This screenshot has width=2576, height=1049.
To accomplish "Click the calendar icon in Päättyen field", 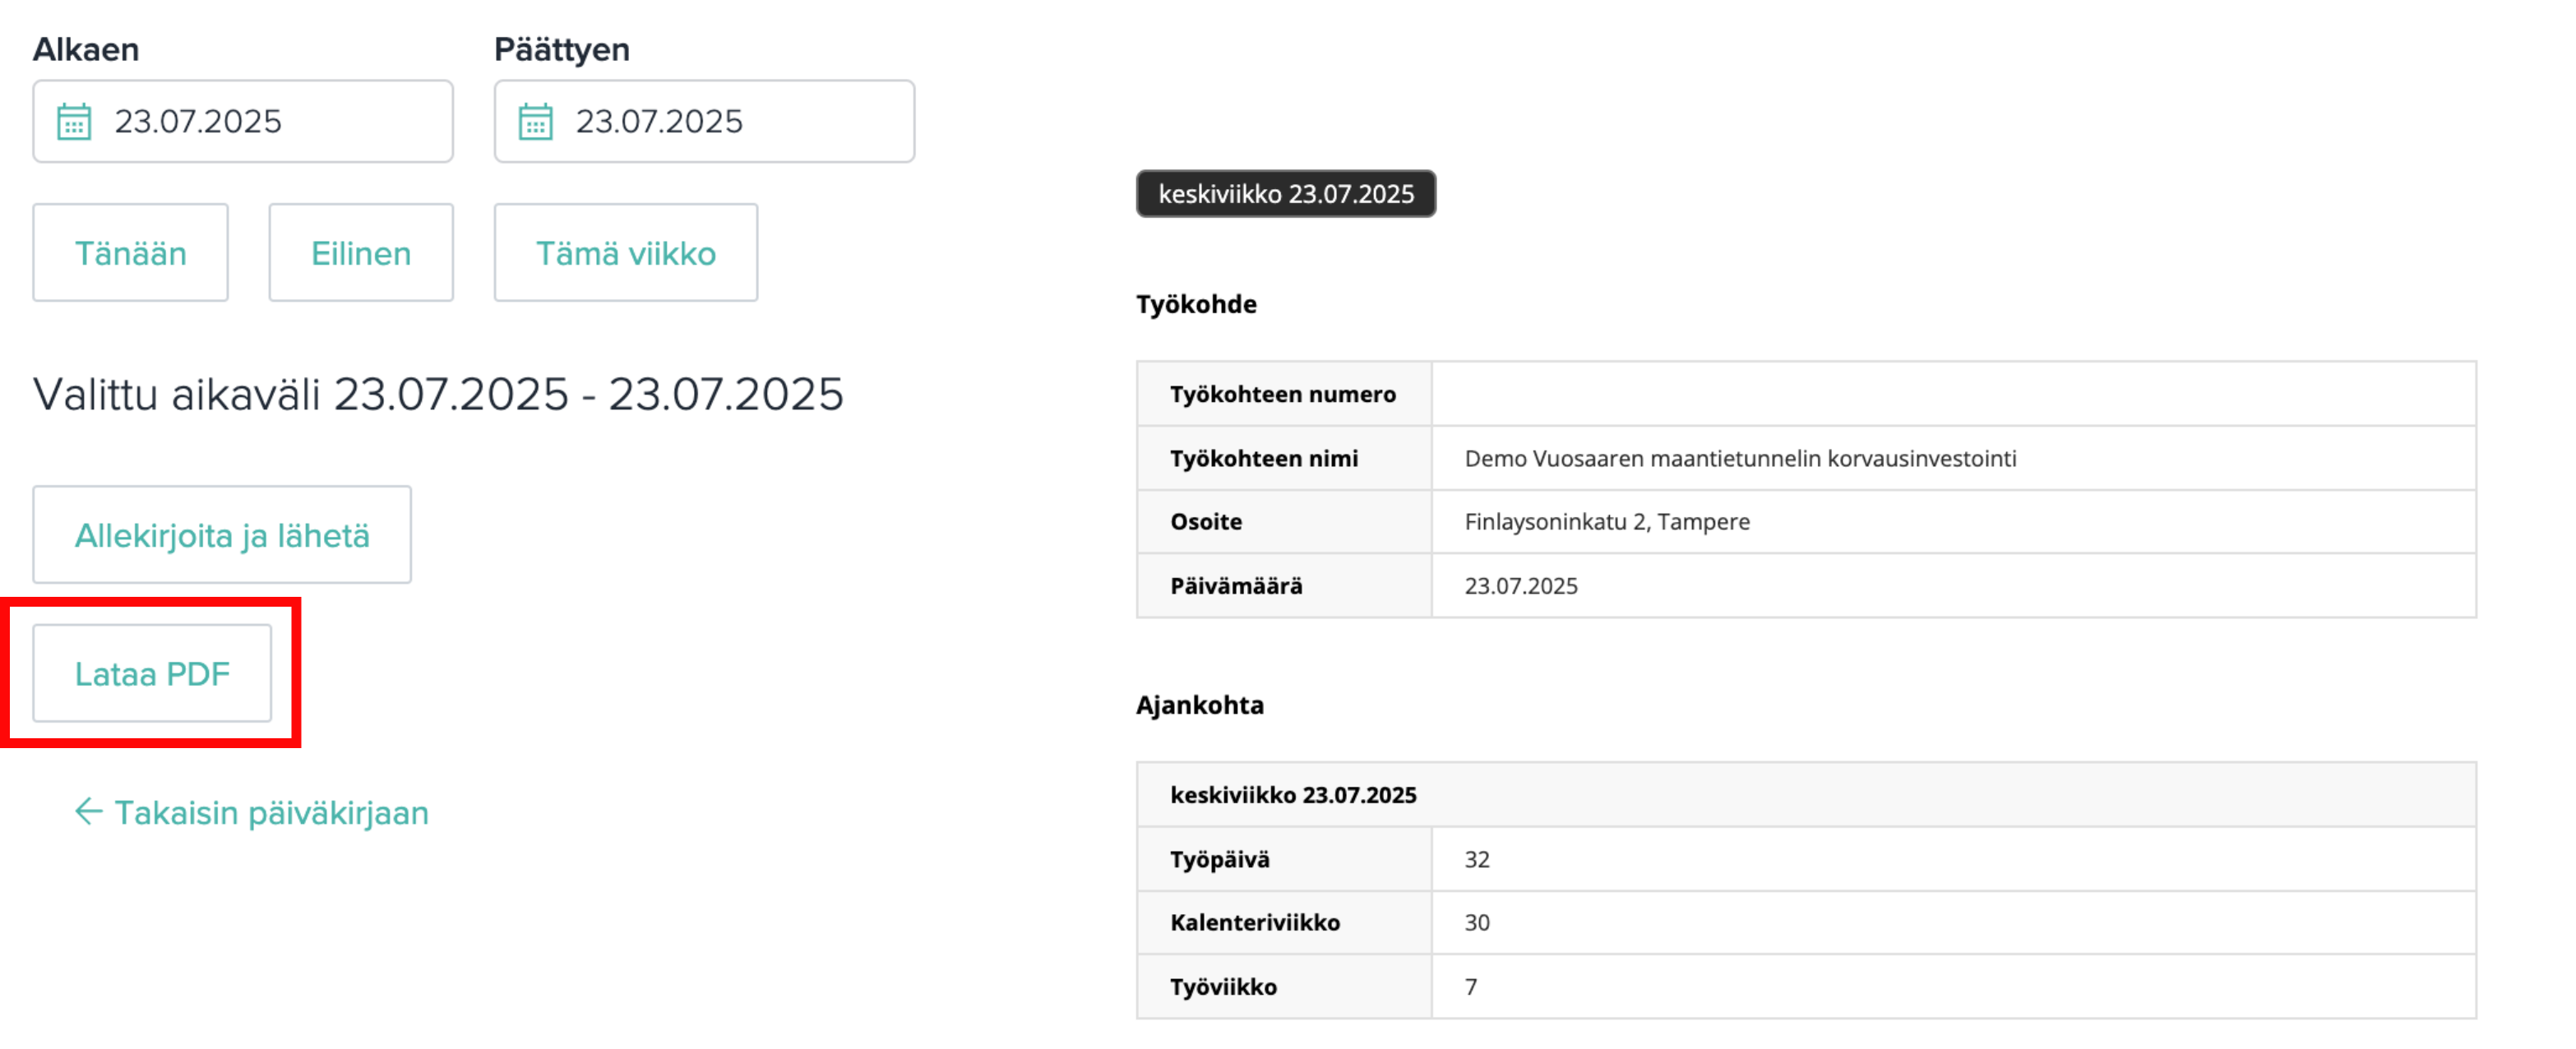I will (535, 122).
